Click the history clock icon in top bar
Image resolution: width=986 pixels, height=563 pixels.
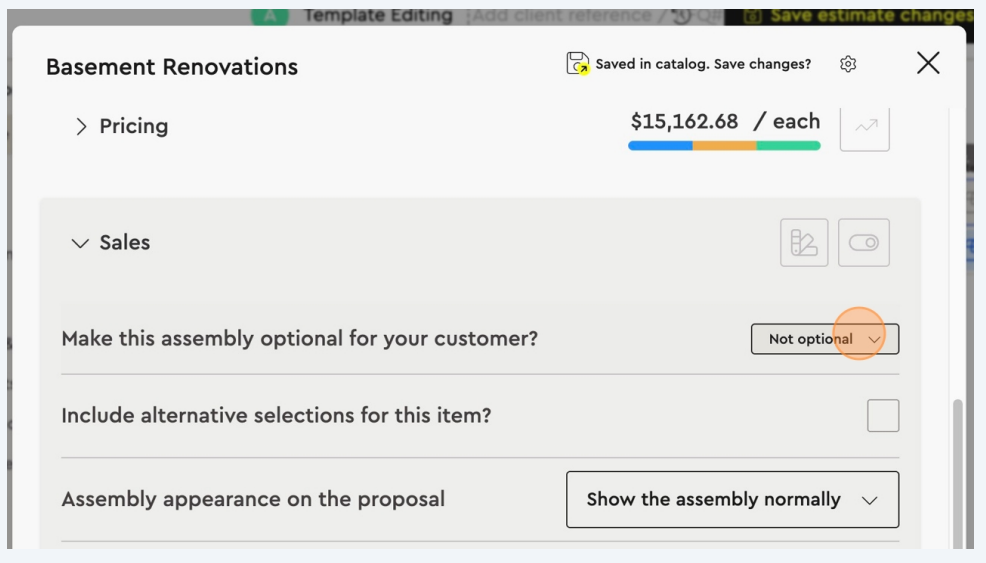[683, 16]
